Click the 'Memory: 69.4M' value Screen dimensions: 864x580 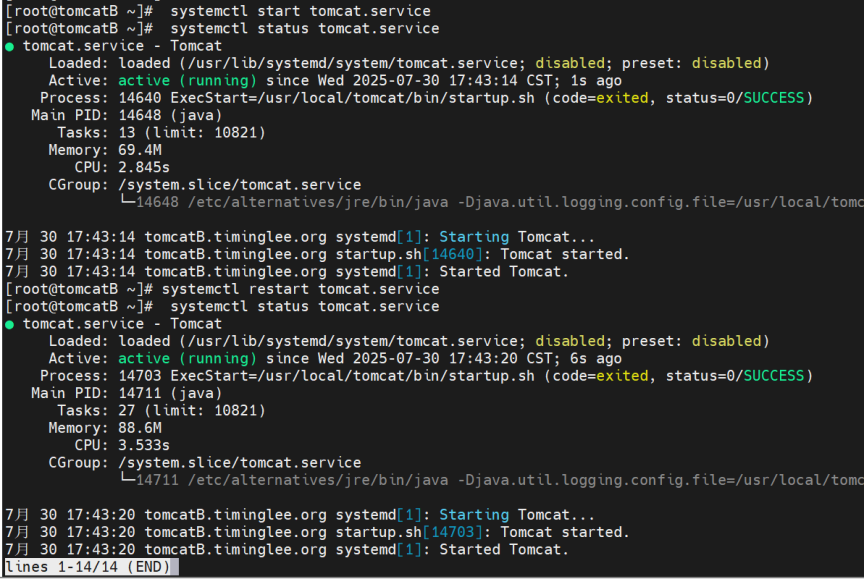pyautogui.click(x=140, y=150)
